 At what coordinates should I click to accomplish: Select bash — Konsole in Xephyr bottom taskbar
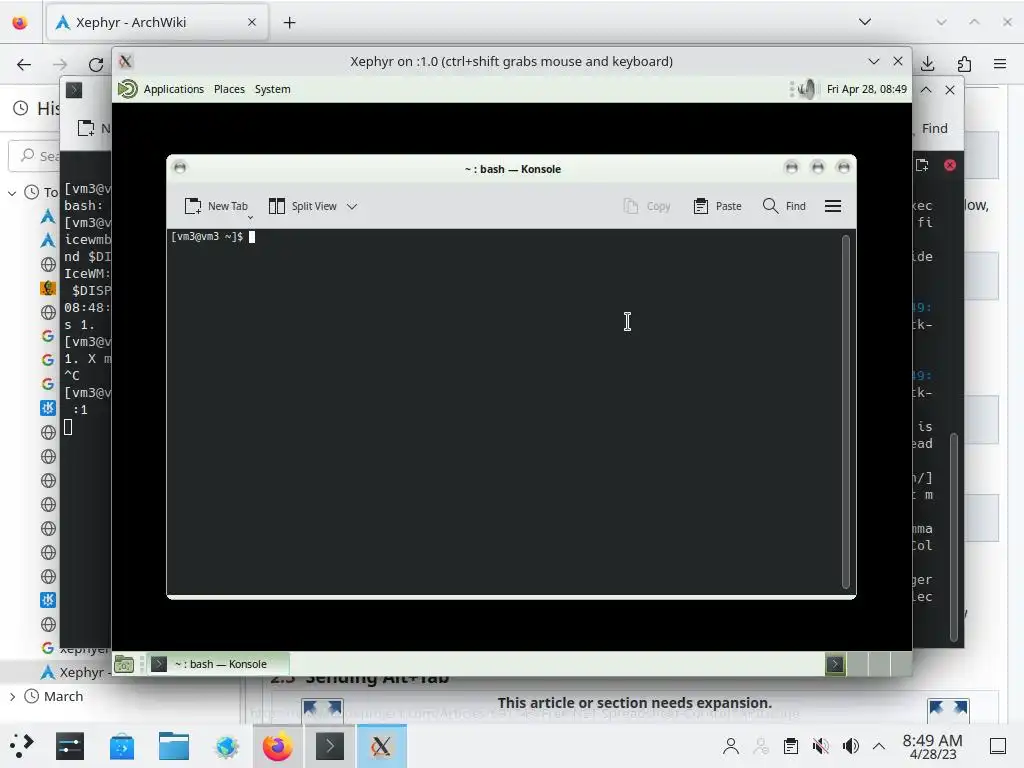click(x=218, y=664)
